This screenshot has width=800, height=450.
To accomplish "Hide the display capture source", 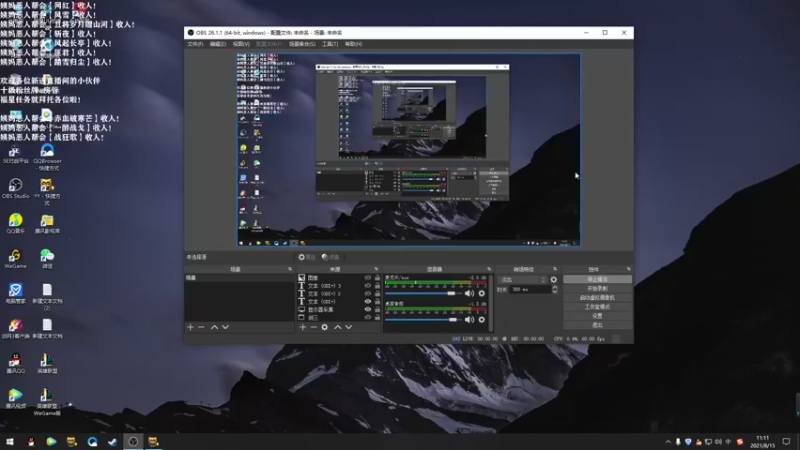I will pyautogui.click(x=367, y=310).
